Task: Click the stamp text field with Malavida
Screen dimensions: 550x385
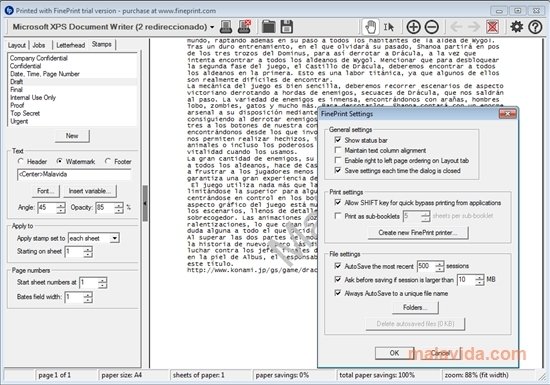Action: tap(74, 174)
